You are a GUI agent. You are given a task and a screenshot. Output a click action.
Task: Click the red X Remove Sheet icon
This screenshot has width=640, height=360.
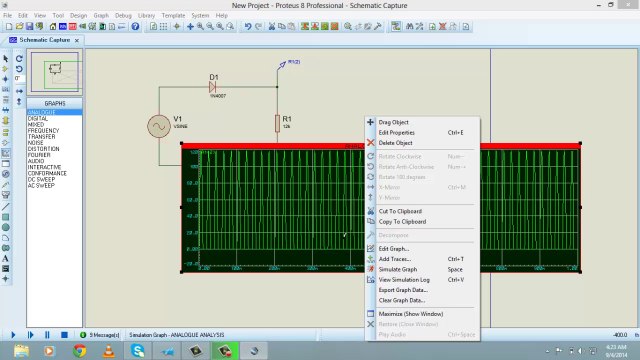point(442,27)
